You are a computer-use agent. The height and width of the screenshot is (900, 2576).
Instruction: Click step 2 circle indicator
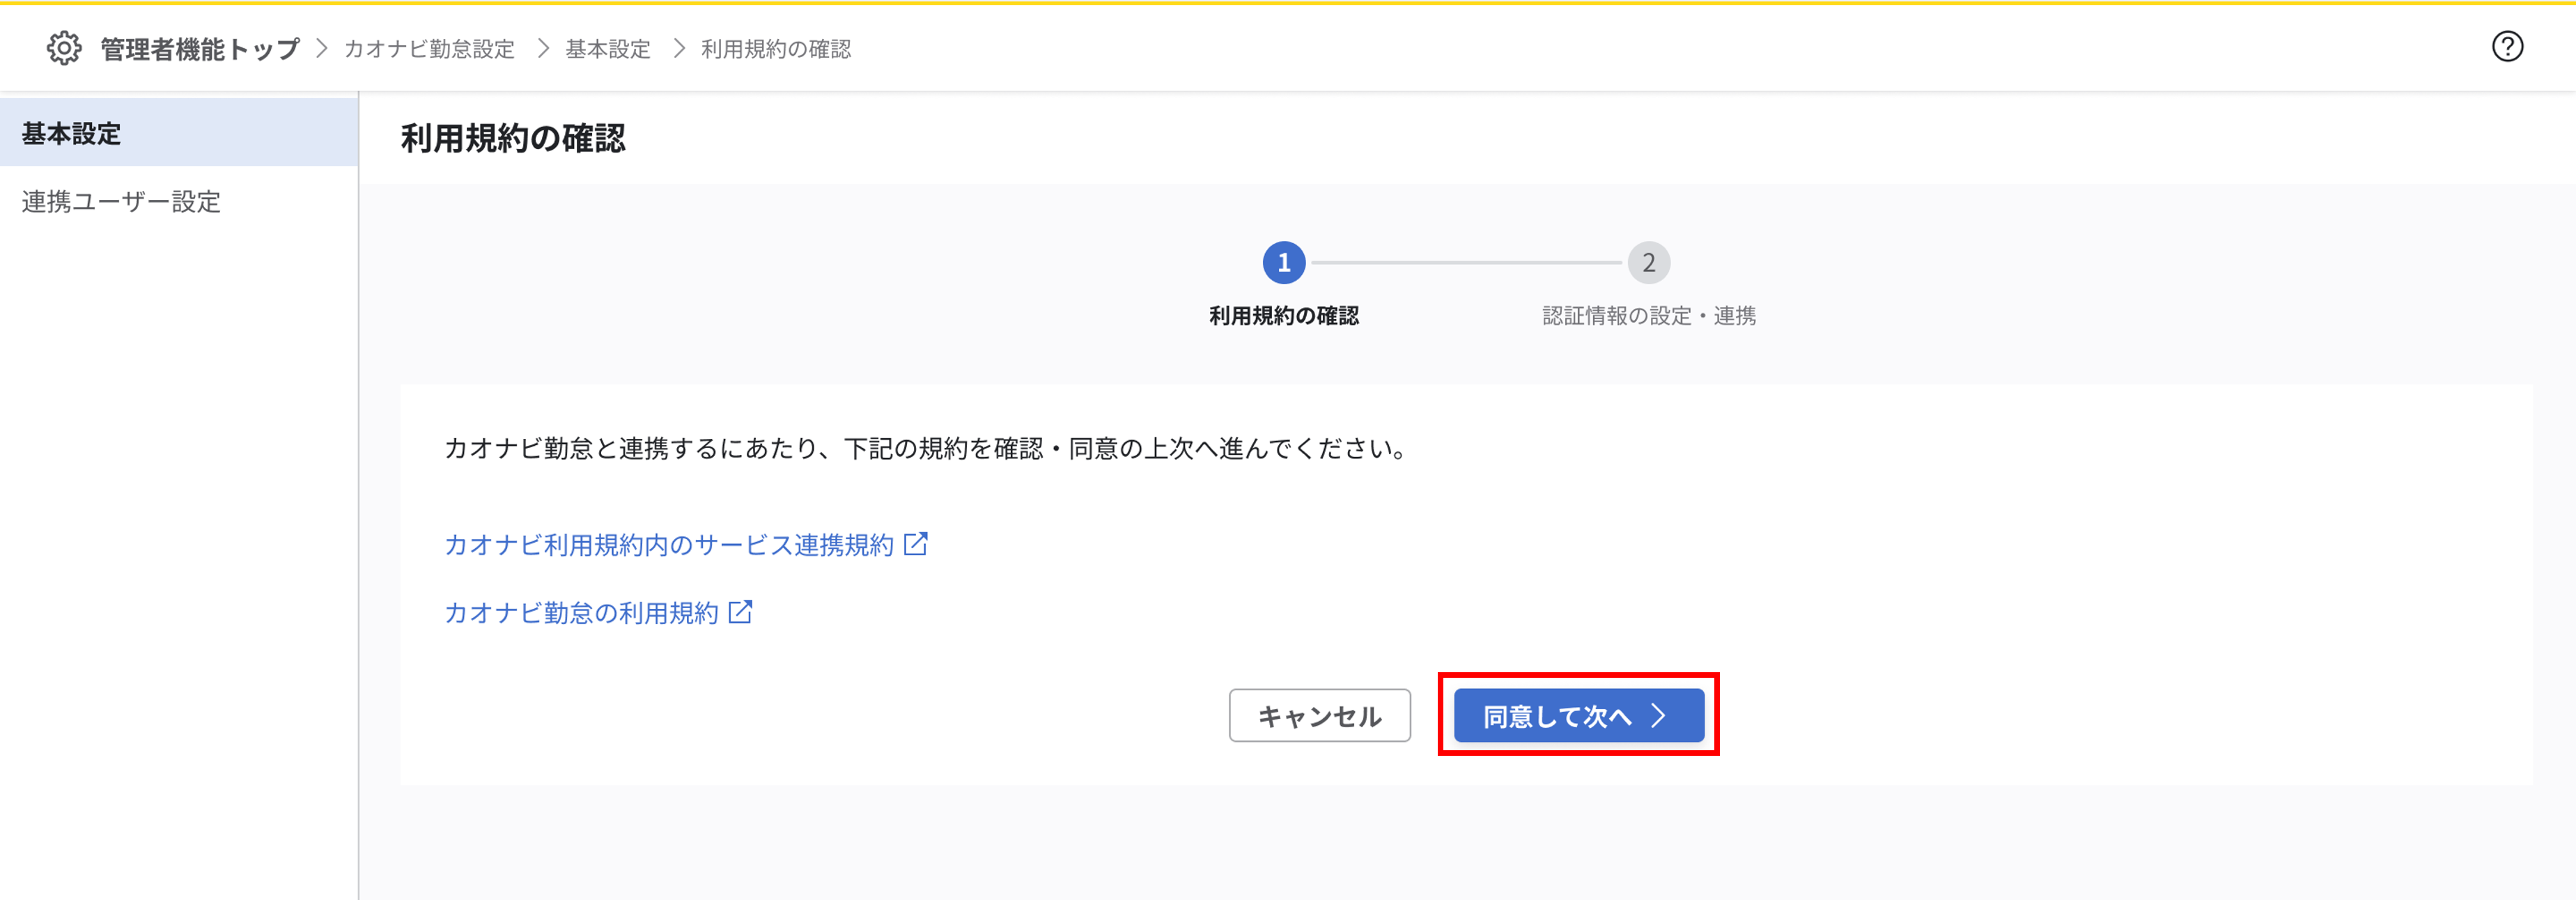tap(1648, 263)
